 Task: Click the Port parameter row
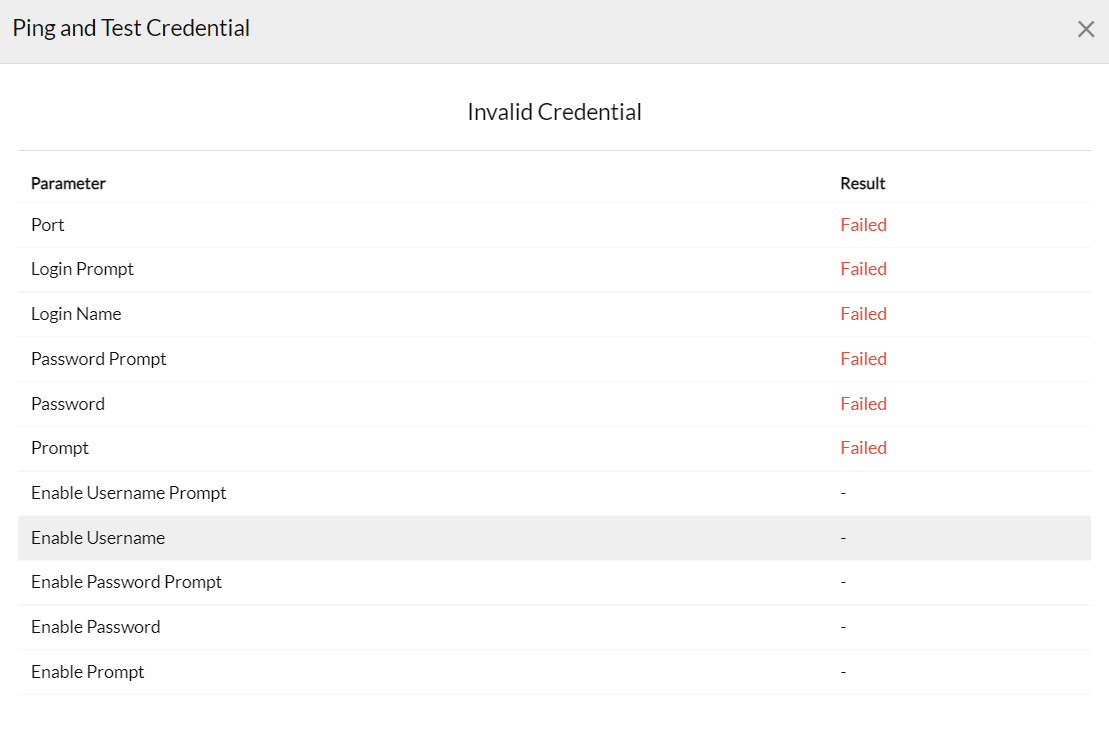pyautogui.click(x=48, y=225)
